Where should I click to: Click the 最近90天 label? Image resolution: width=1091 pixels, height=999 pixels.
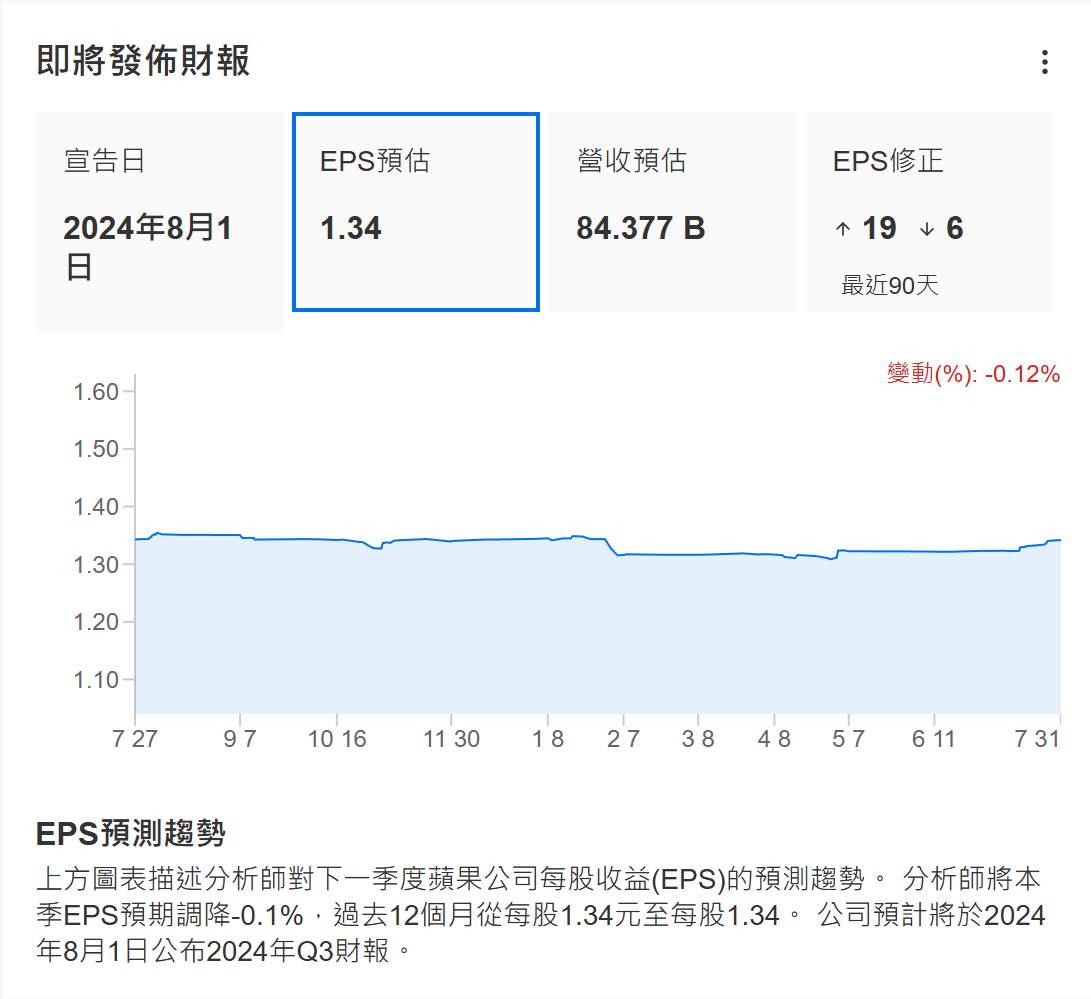tap(890, 286)
